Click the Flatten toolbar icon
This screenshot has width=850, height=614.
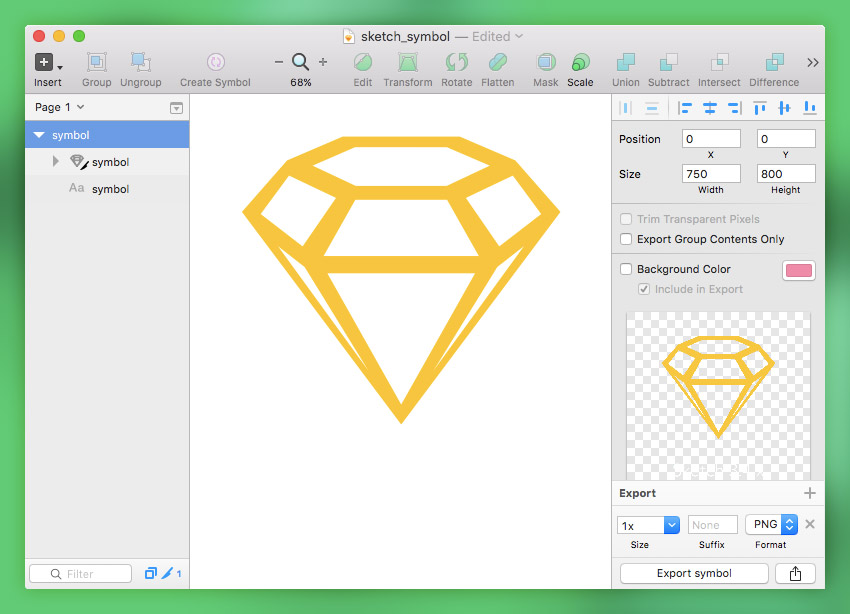click(497, 63)
